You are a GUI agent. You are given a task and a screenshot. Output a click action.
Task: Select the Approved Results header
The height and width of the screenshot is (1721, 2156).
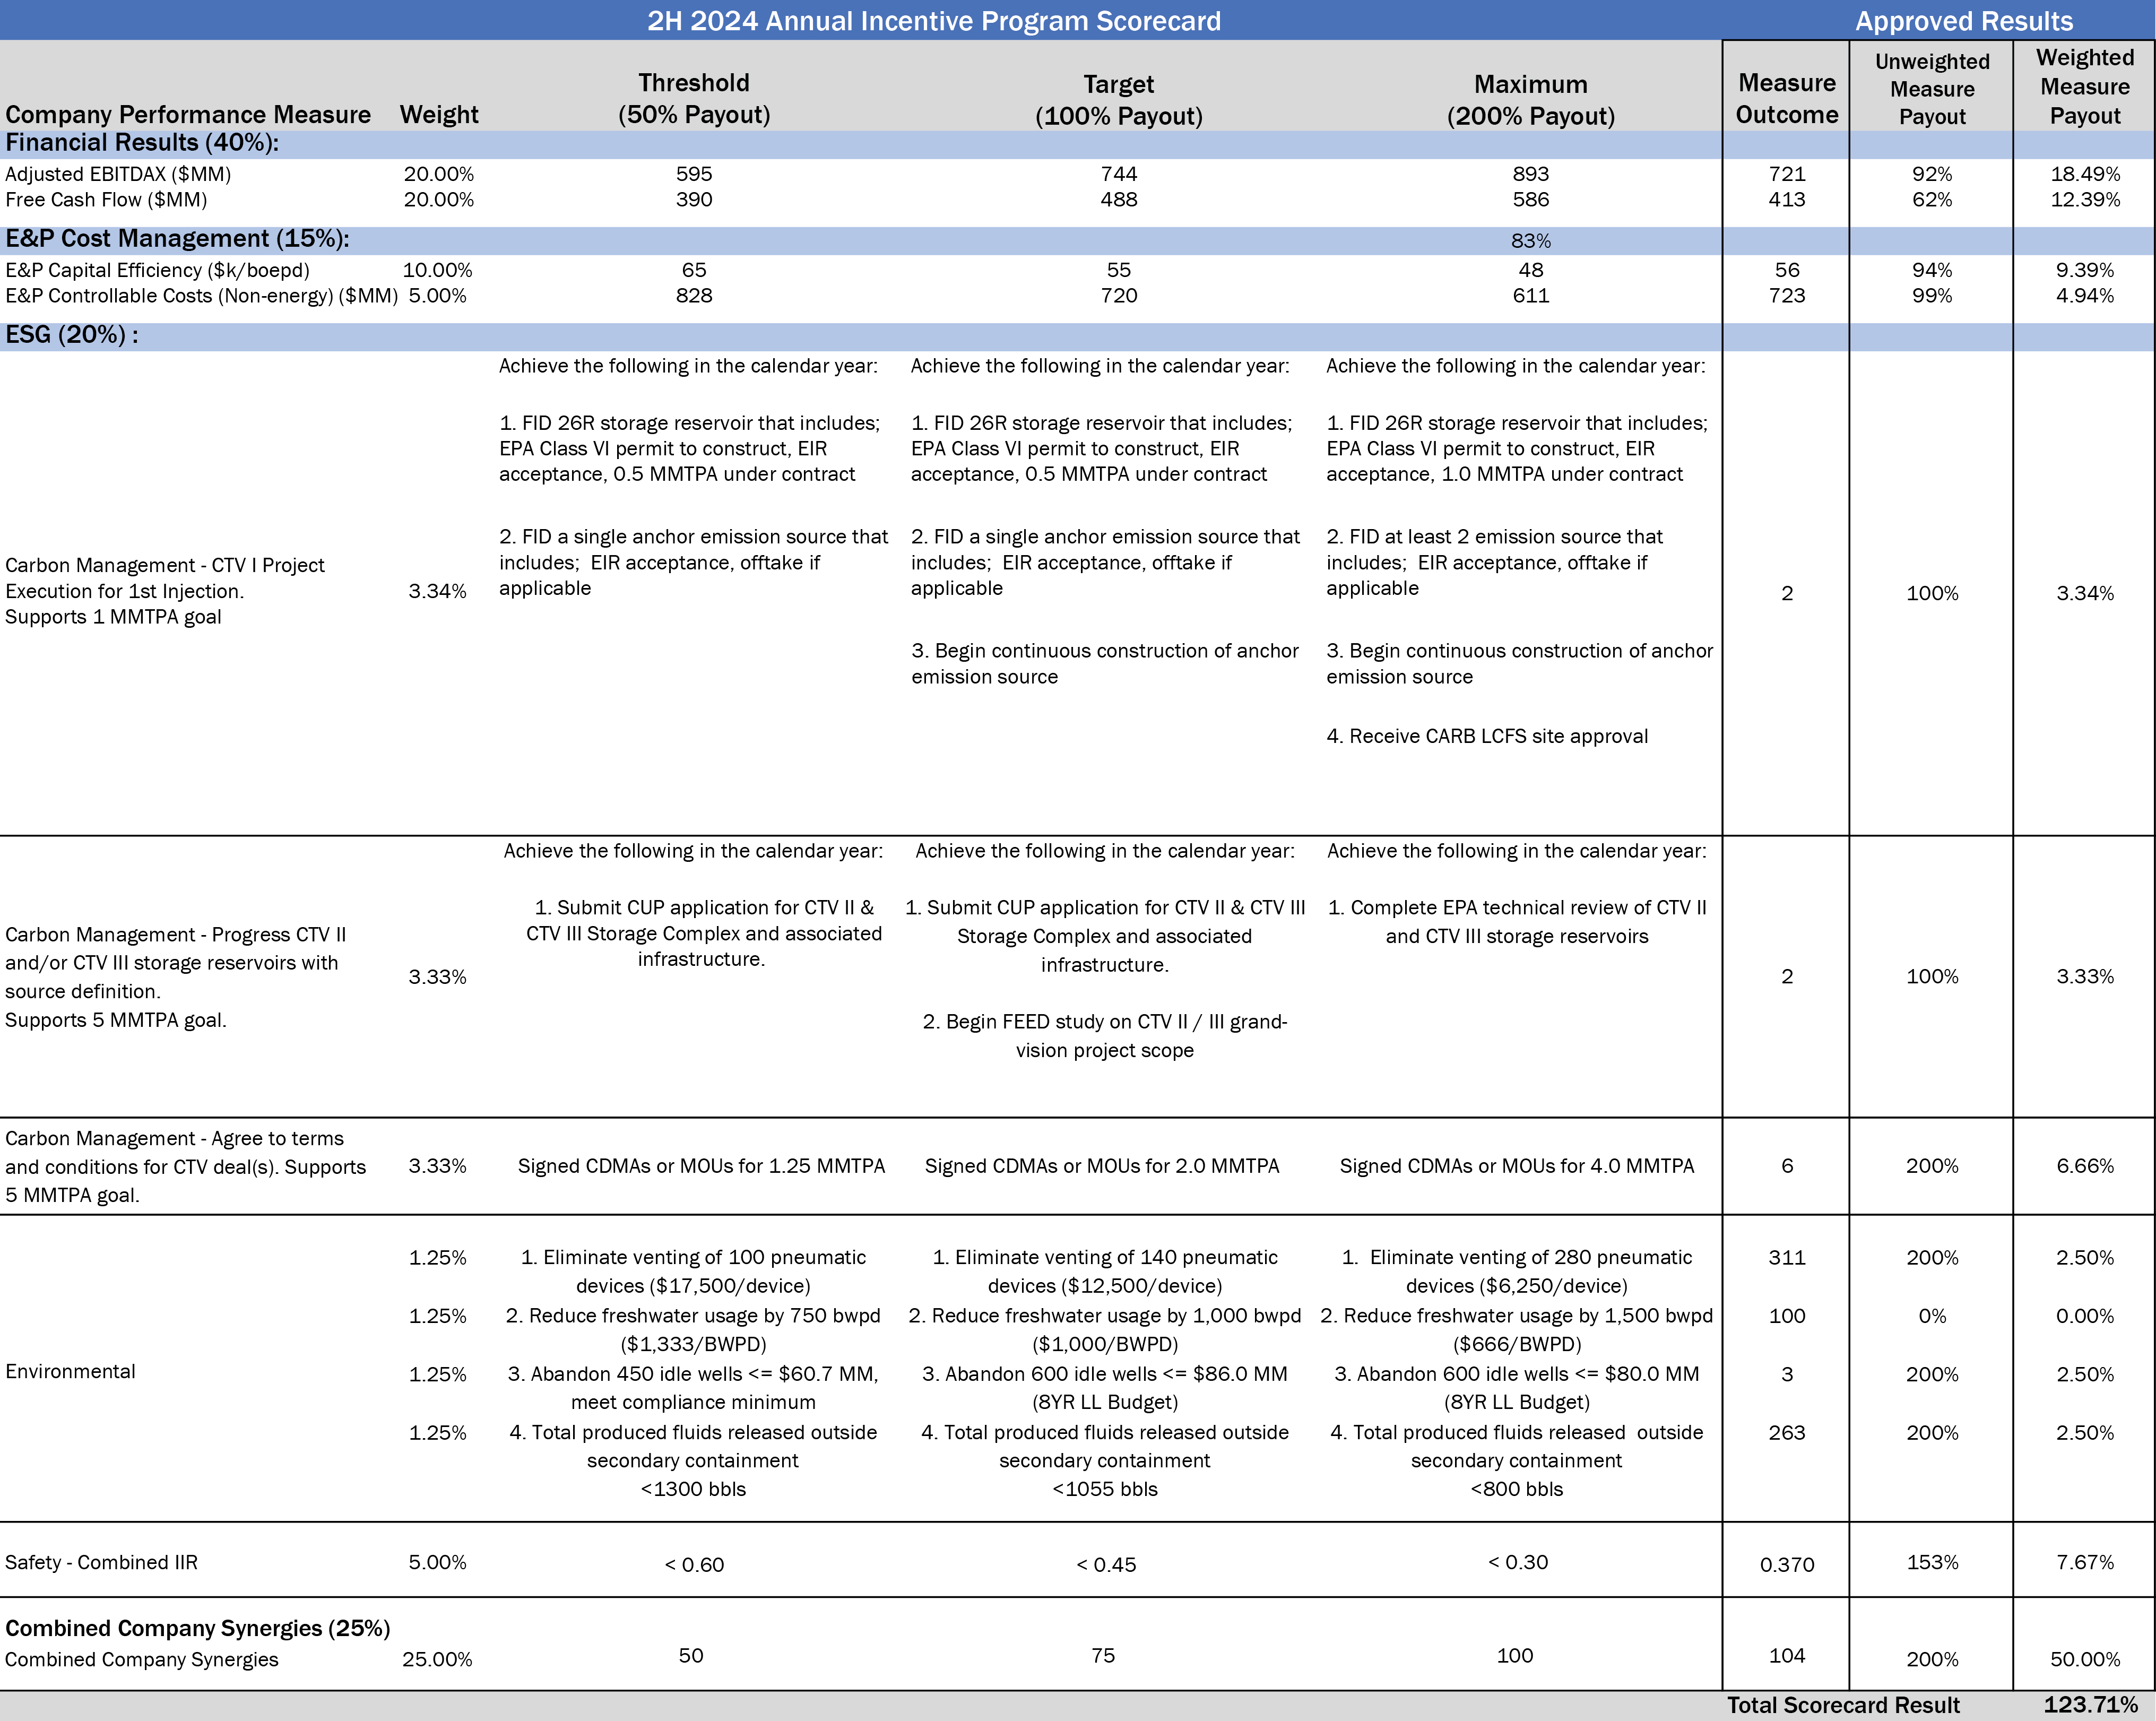1963,21
